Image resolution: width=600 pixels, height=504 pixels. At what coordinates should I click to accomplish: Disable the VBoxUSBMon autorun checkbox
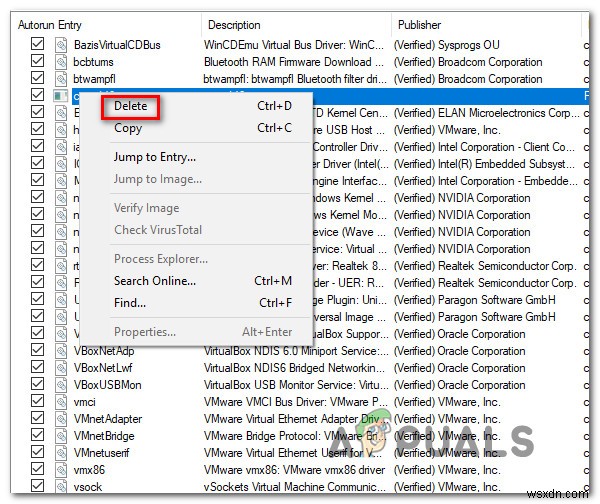pyautogui.click(x=38, y=384)
